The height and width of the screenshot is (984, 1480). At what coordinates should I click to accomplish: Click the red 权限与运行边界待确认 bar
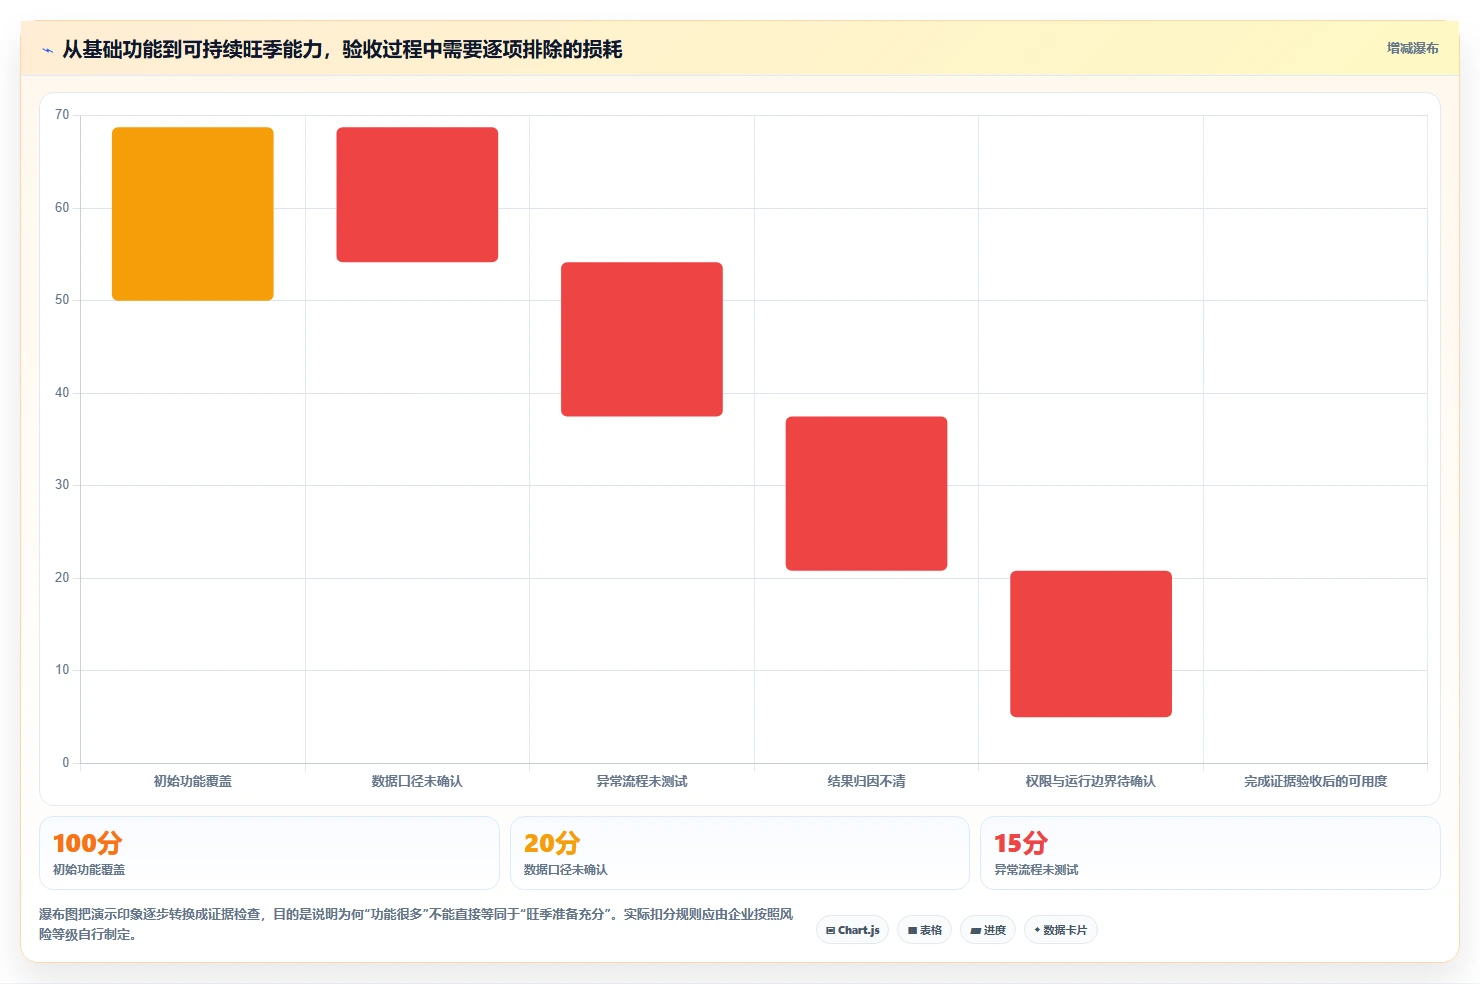click(x=1091, y=644)
